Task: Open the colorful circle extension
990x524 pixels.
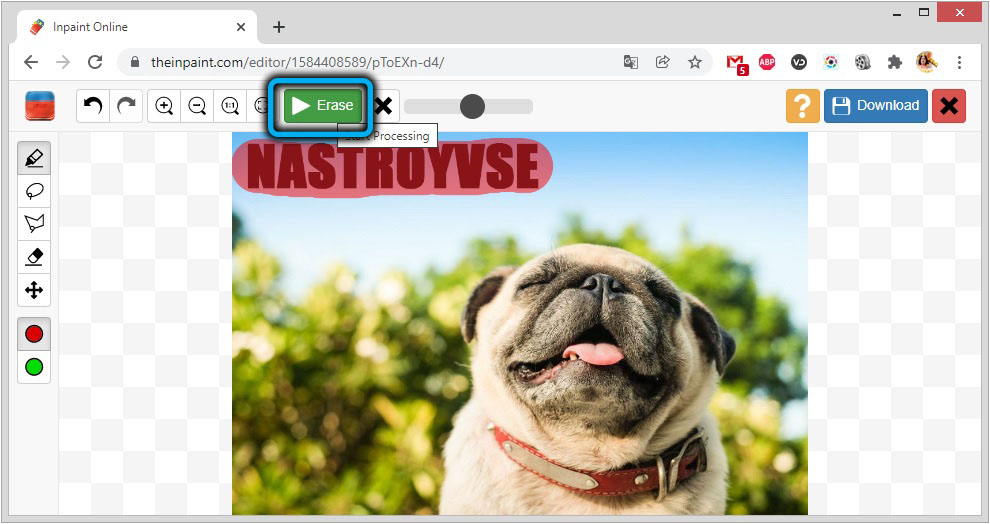Action: pos(831,62)
